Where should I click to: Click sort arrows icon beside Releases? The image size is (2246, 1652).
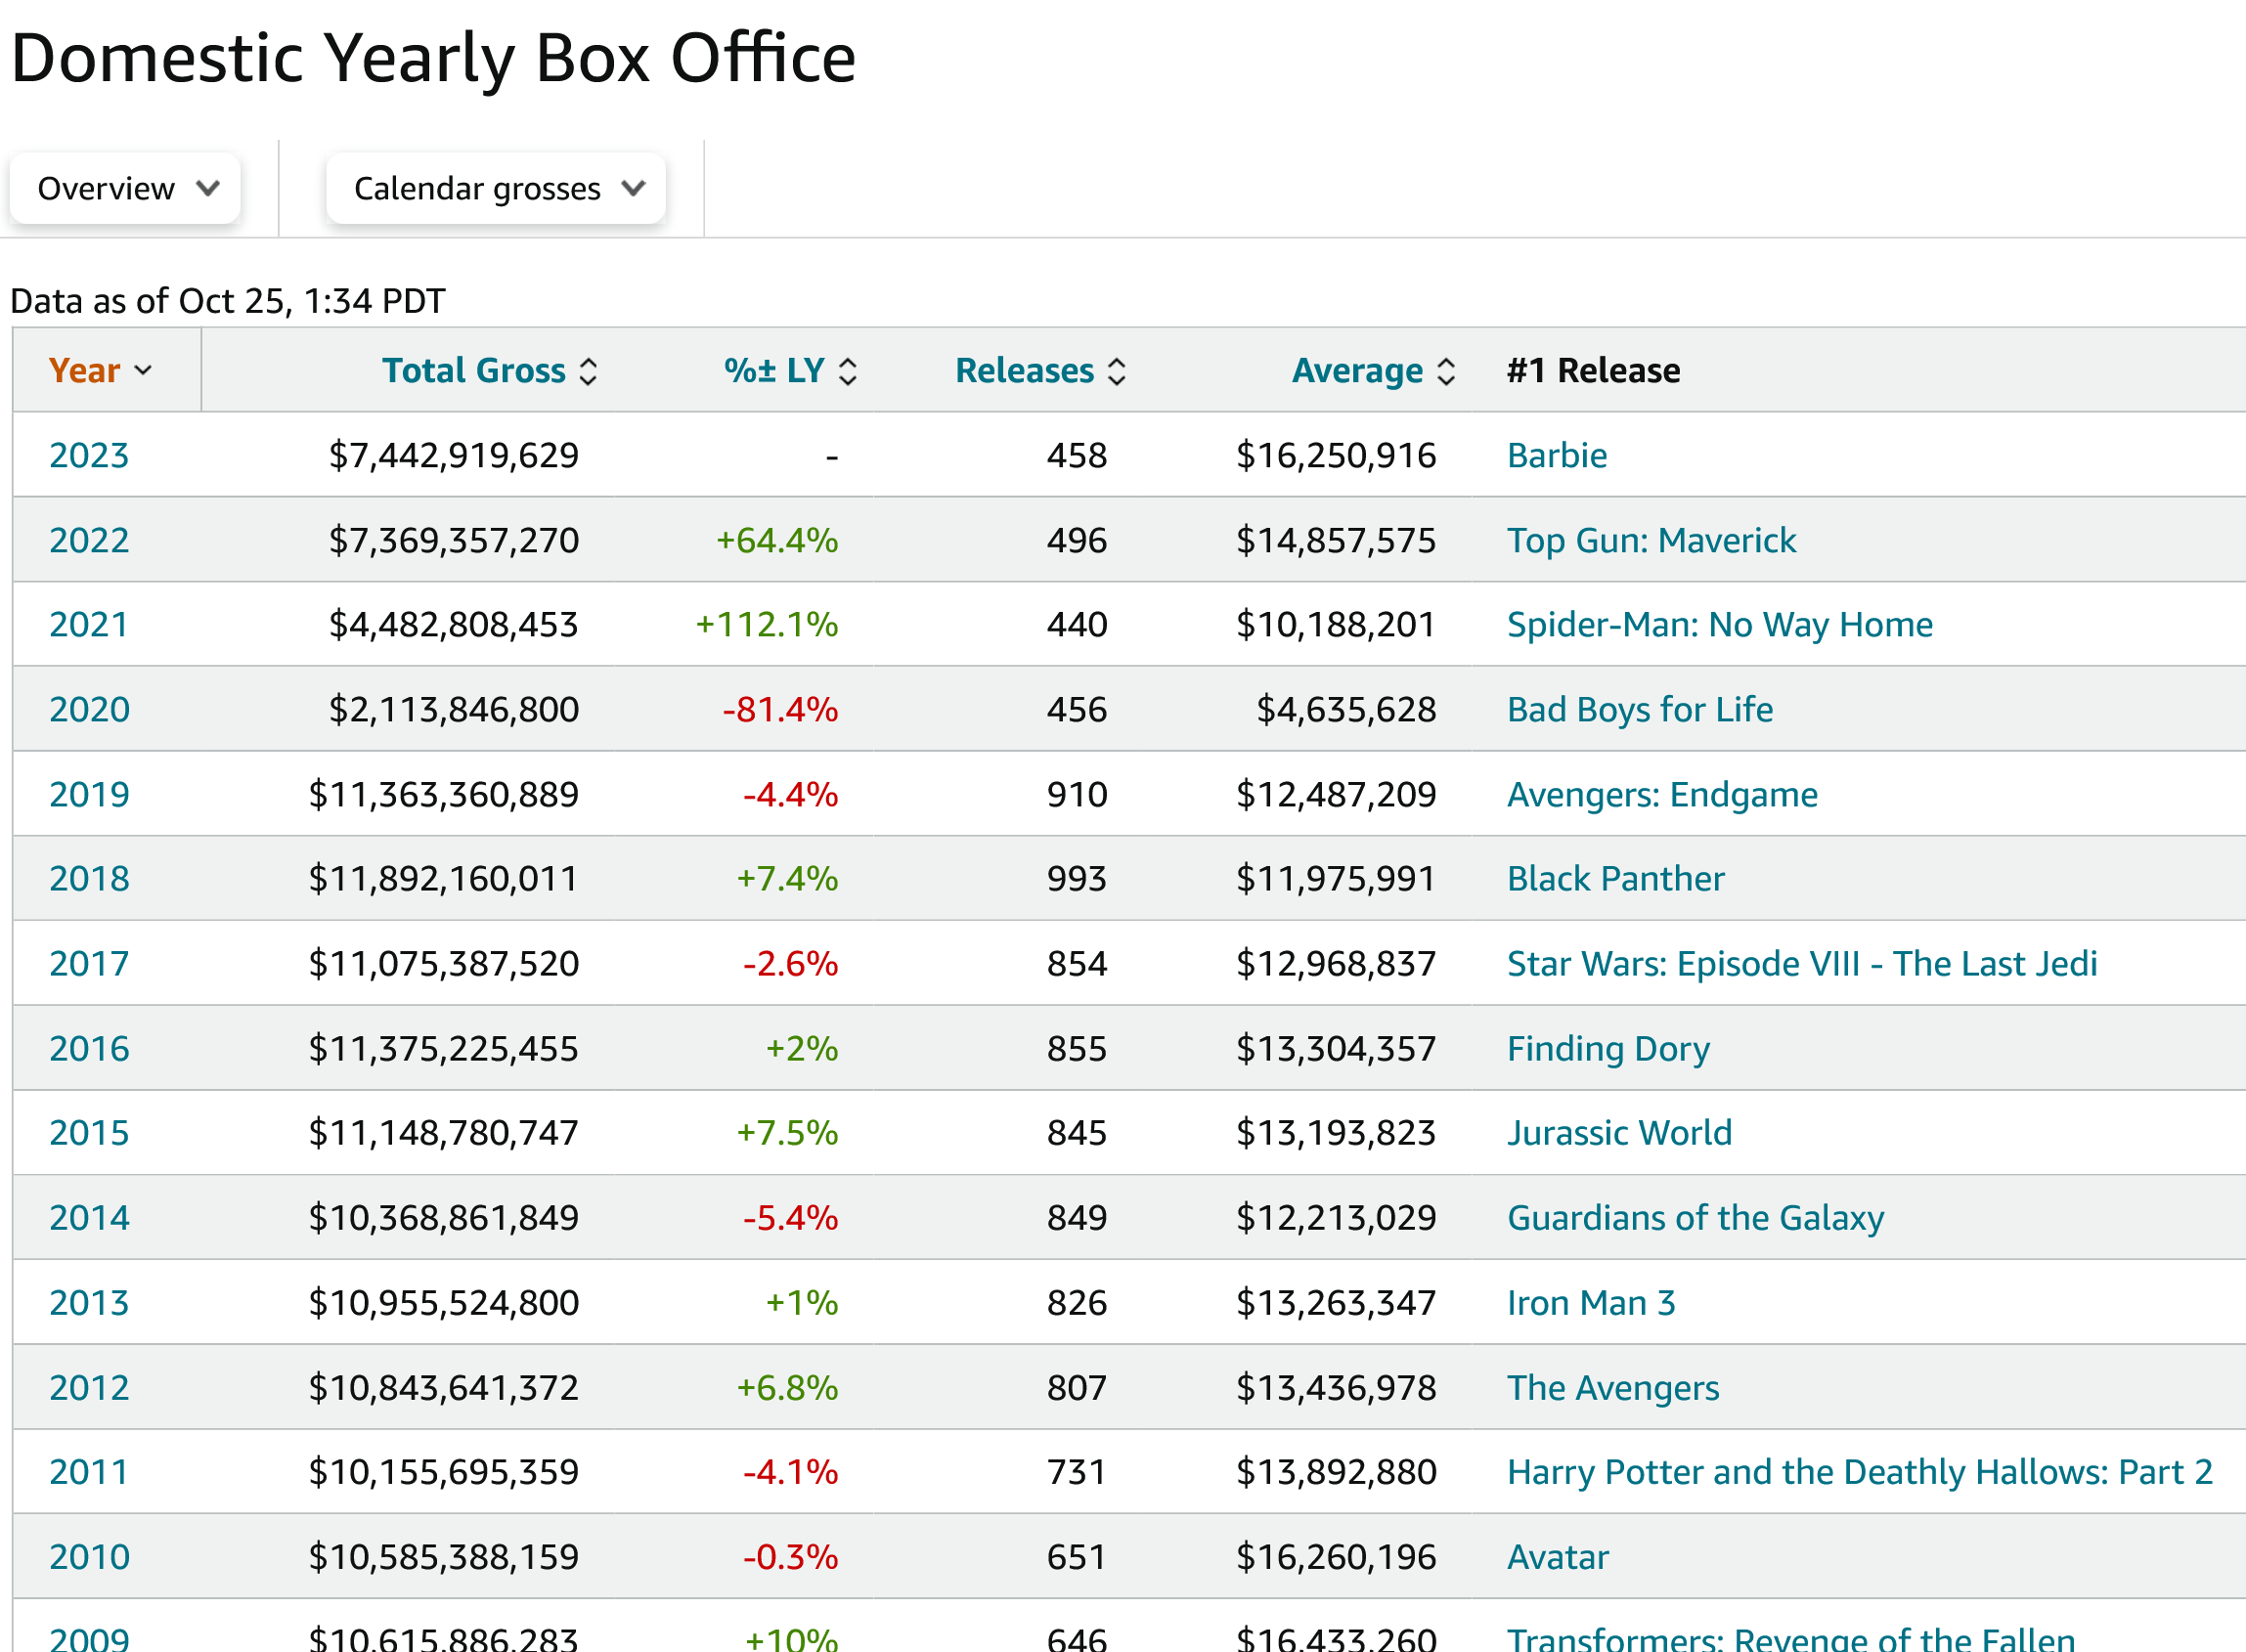coord(1117,371)
